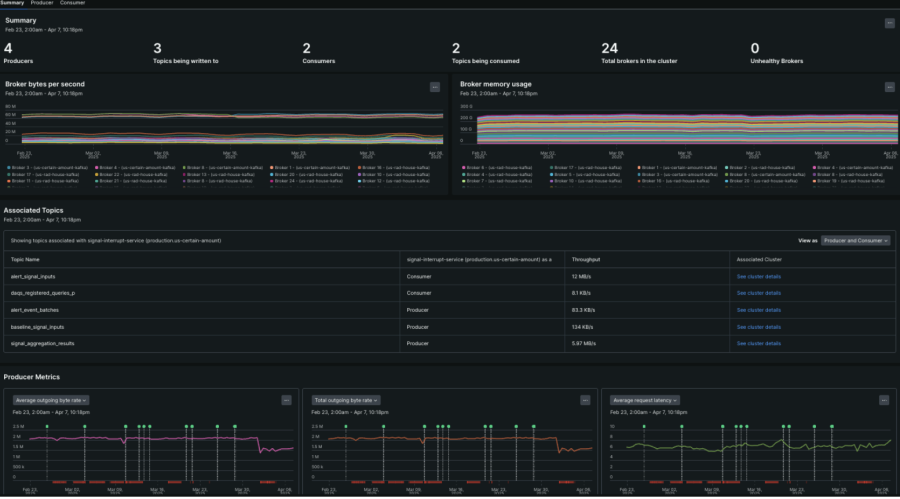Expand the 'Producer and Consumer' view dropdown
This screenshot has height=499, width=900.
pos(857,241)
